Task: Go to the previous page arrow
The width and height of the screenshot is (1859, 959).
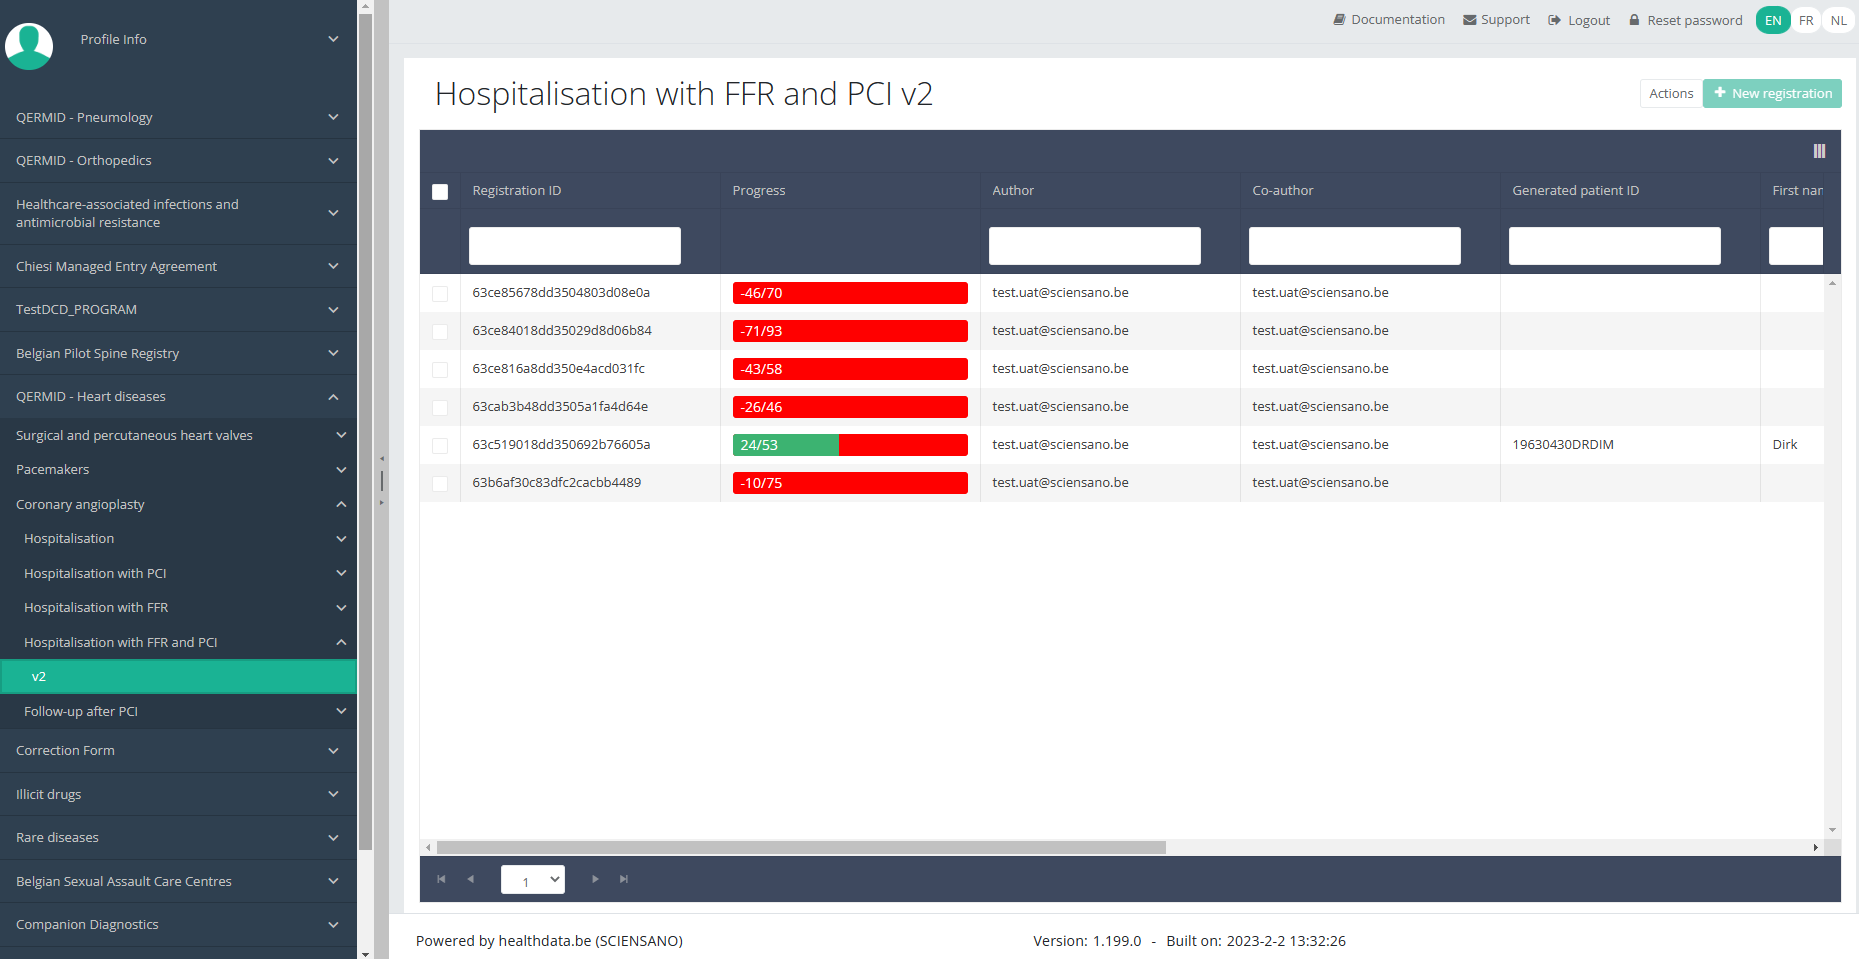Action: point(471,879)
